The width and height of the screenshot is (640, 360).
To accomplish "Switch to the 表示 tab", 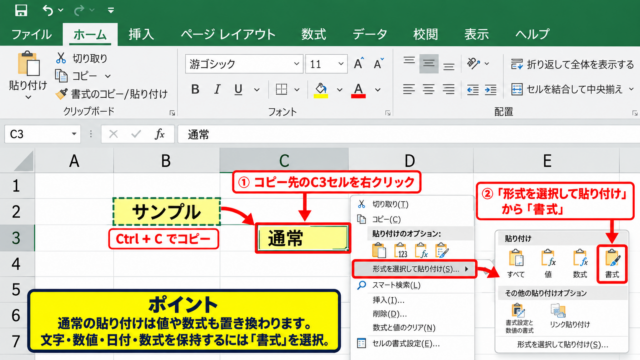I will (476, 34).
